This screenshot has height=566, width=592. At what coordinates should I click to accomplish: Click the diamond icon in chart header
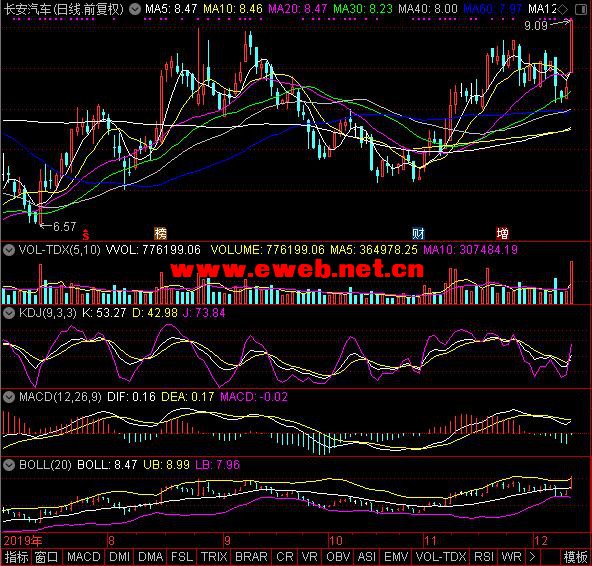[x=563, y=9]
